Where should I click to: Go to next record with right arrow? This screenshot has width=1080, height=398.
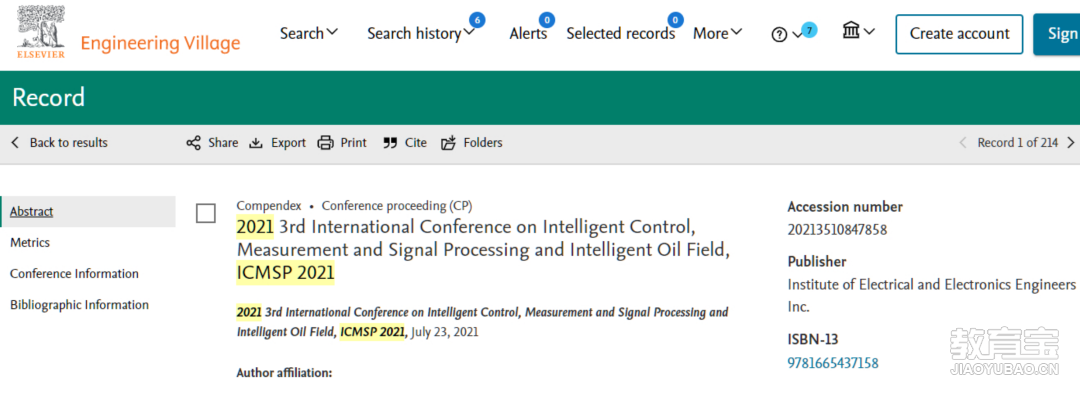[x=1070, y=143]
